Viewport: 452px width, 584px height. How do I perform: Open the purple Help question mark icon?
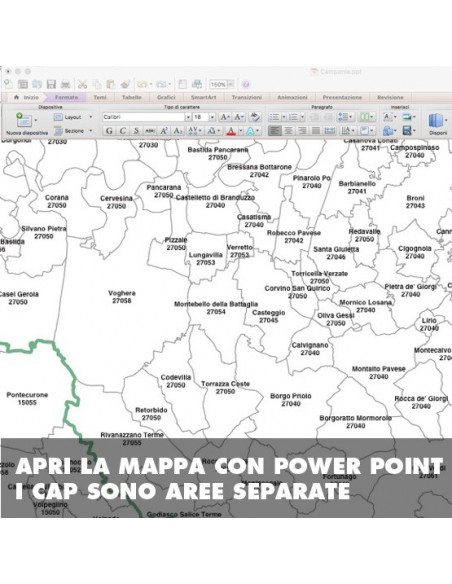coord(246,85)
